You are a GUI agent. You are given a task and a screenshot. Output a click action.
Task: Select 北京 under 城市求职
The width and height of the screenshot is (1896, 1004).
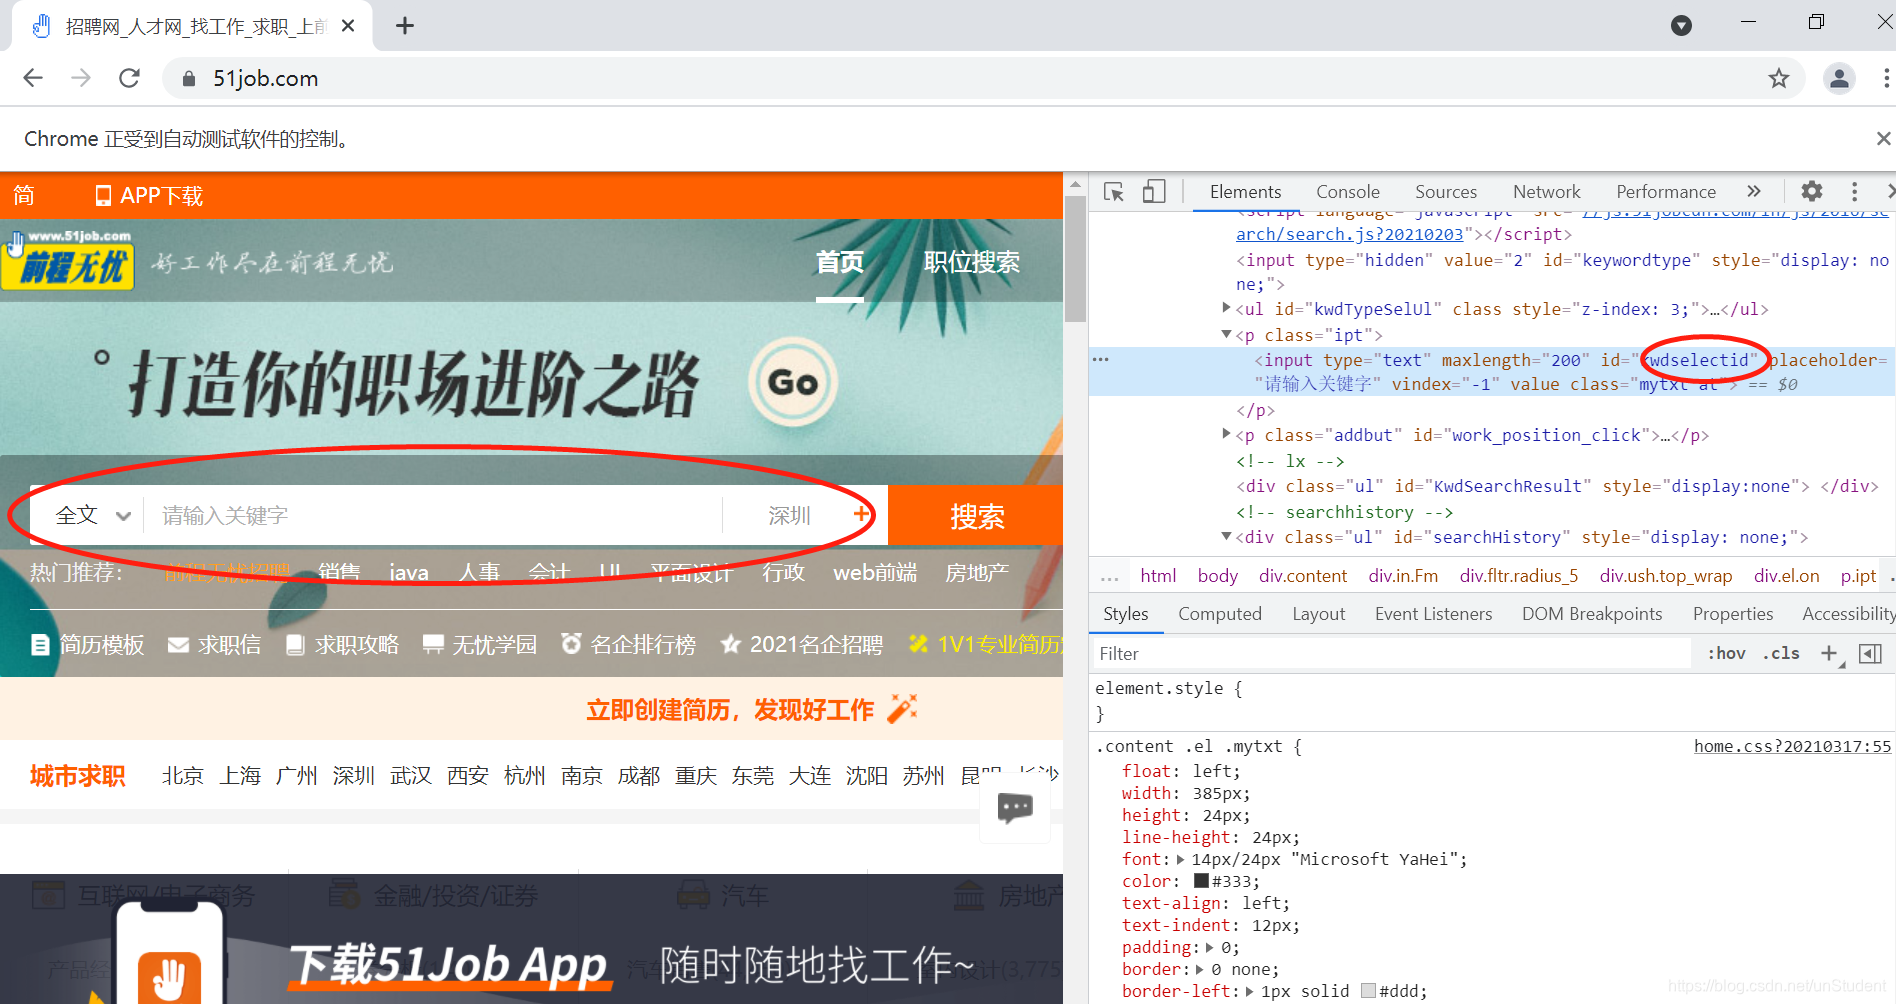pyautogui.click(x=183, y=776)
